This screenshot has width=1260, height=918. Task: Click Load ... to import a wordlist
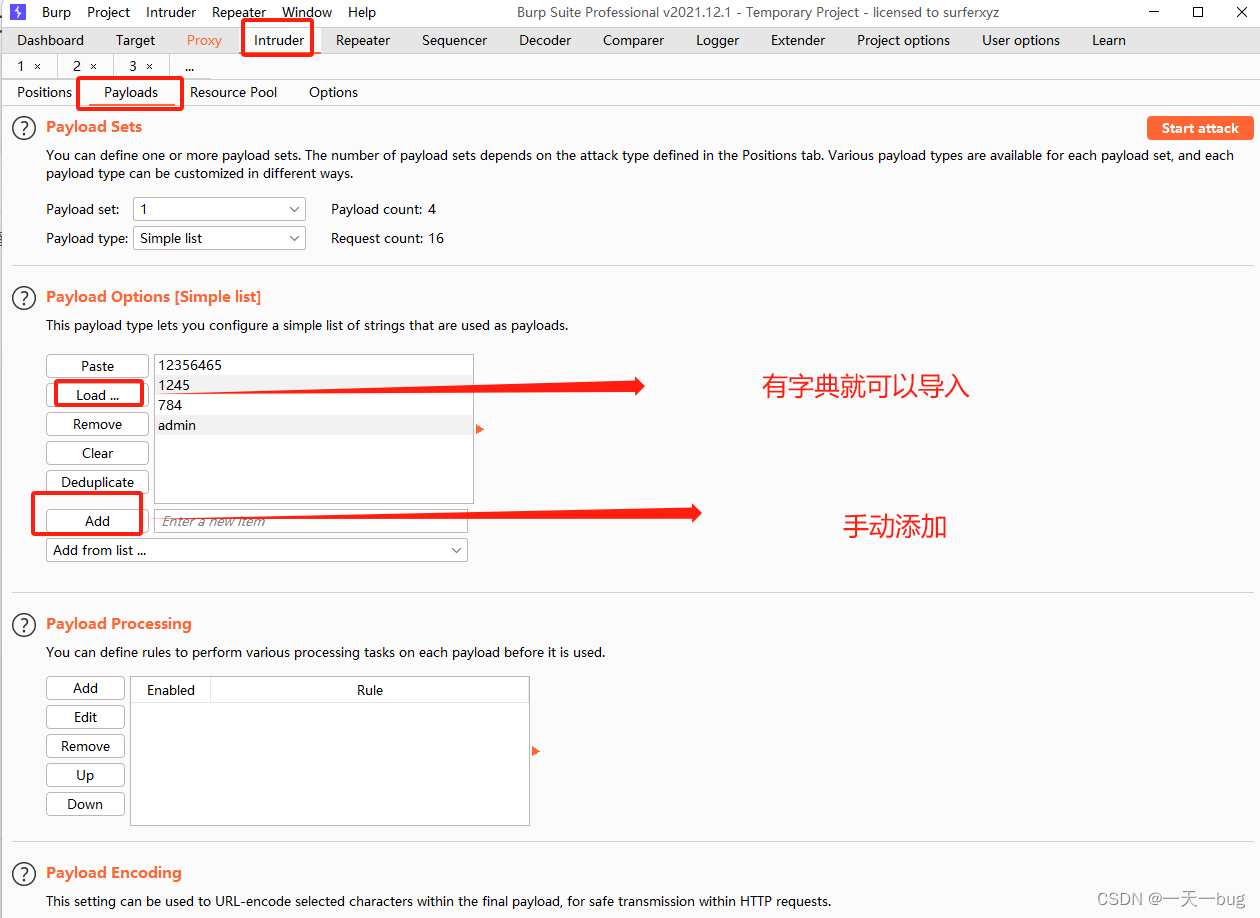98,395
